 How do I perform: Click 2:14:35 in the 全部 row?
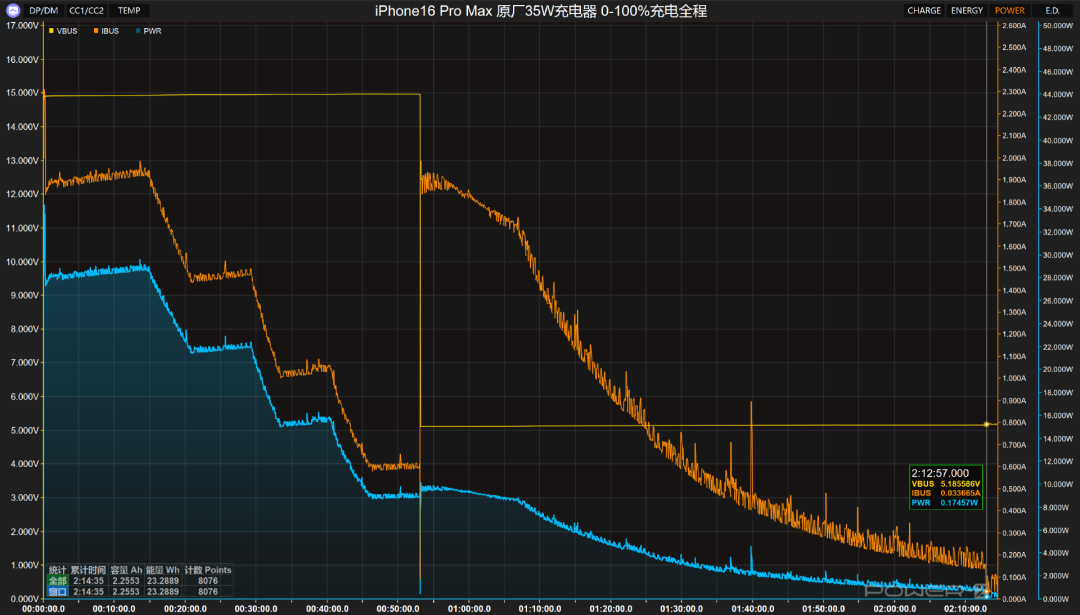(88, 581)
